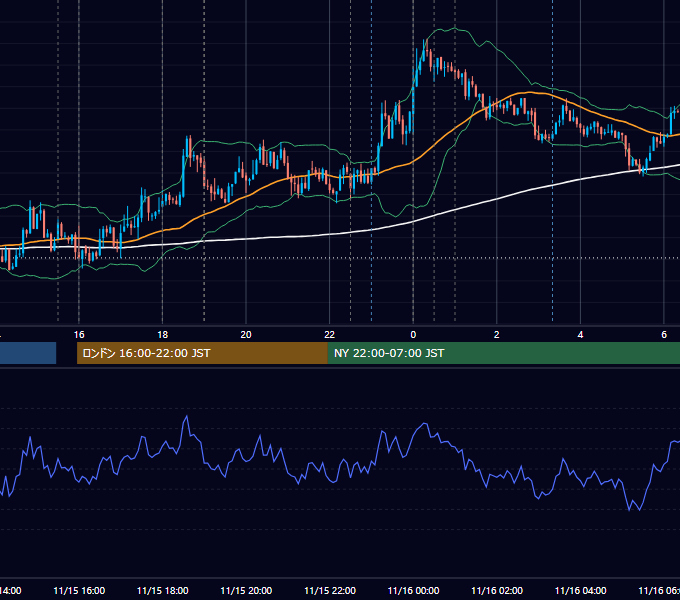The width and height of the screenshot is (680, 600).
Task: Click the 6 hour axis label
Action: [x=664, y=335]
